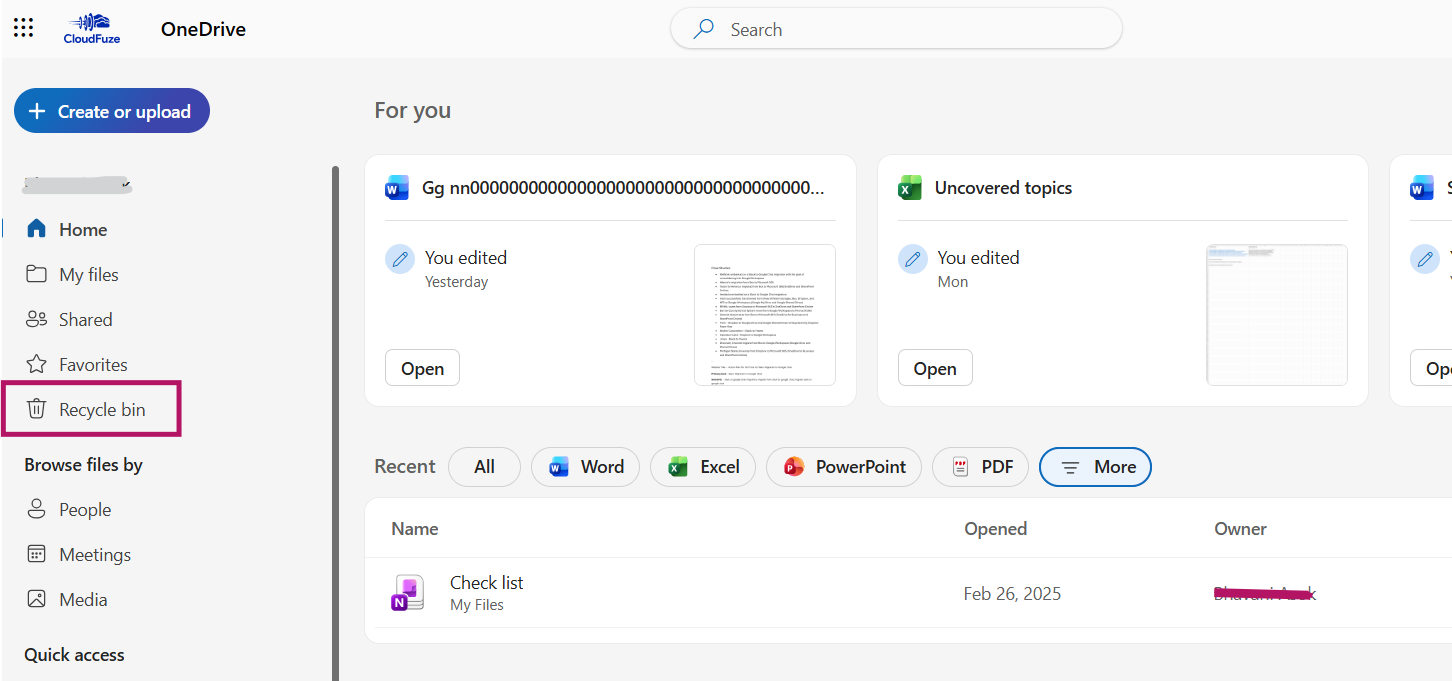Click the PDF icon in filter chip
Image resolution: width=1452 pixels, height=681 pixels.
pos(961,467)
